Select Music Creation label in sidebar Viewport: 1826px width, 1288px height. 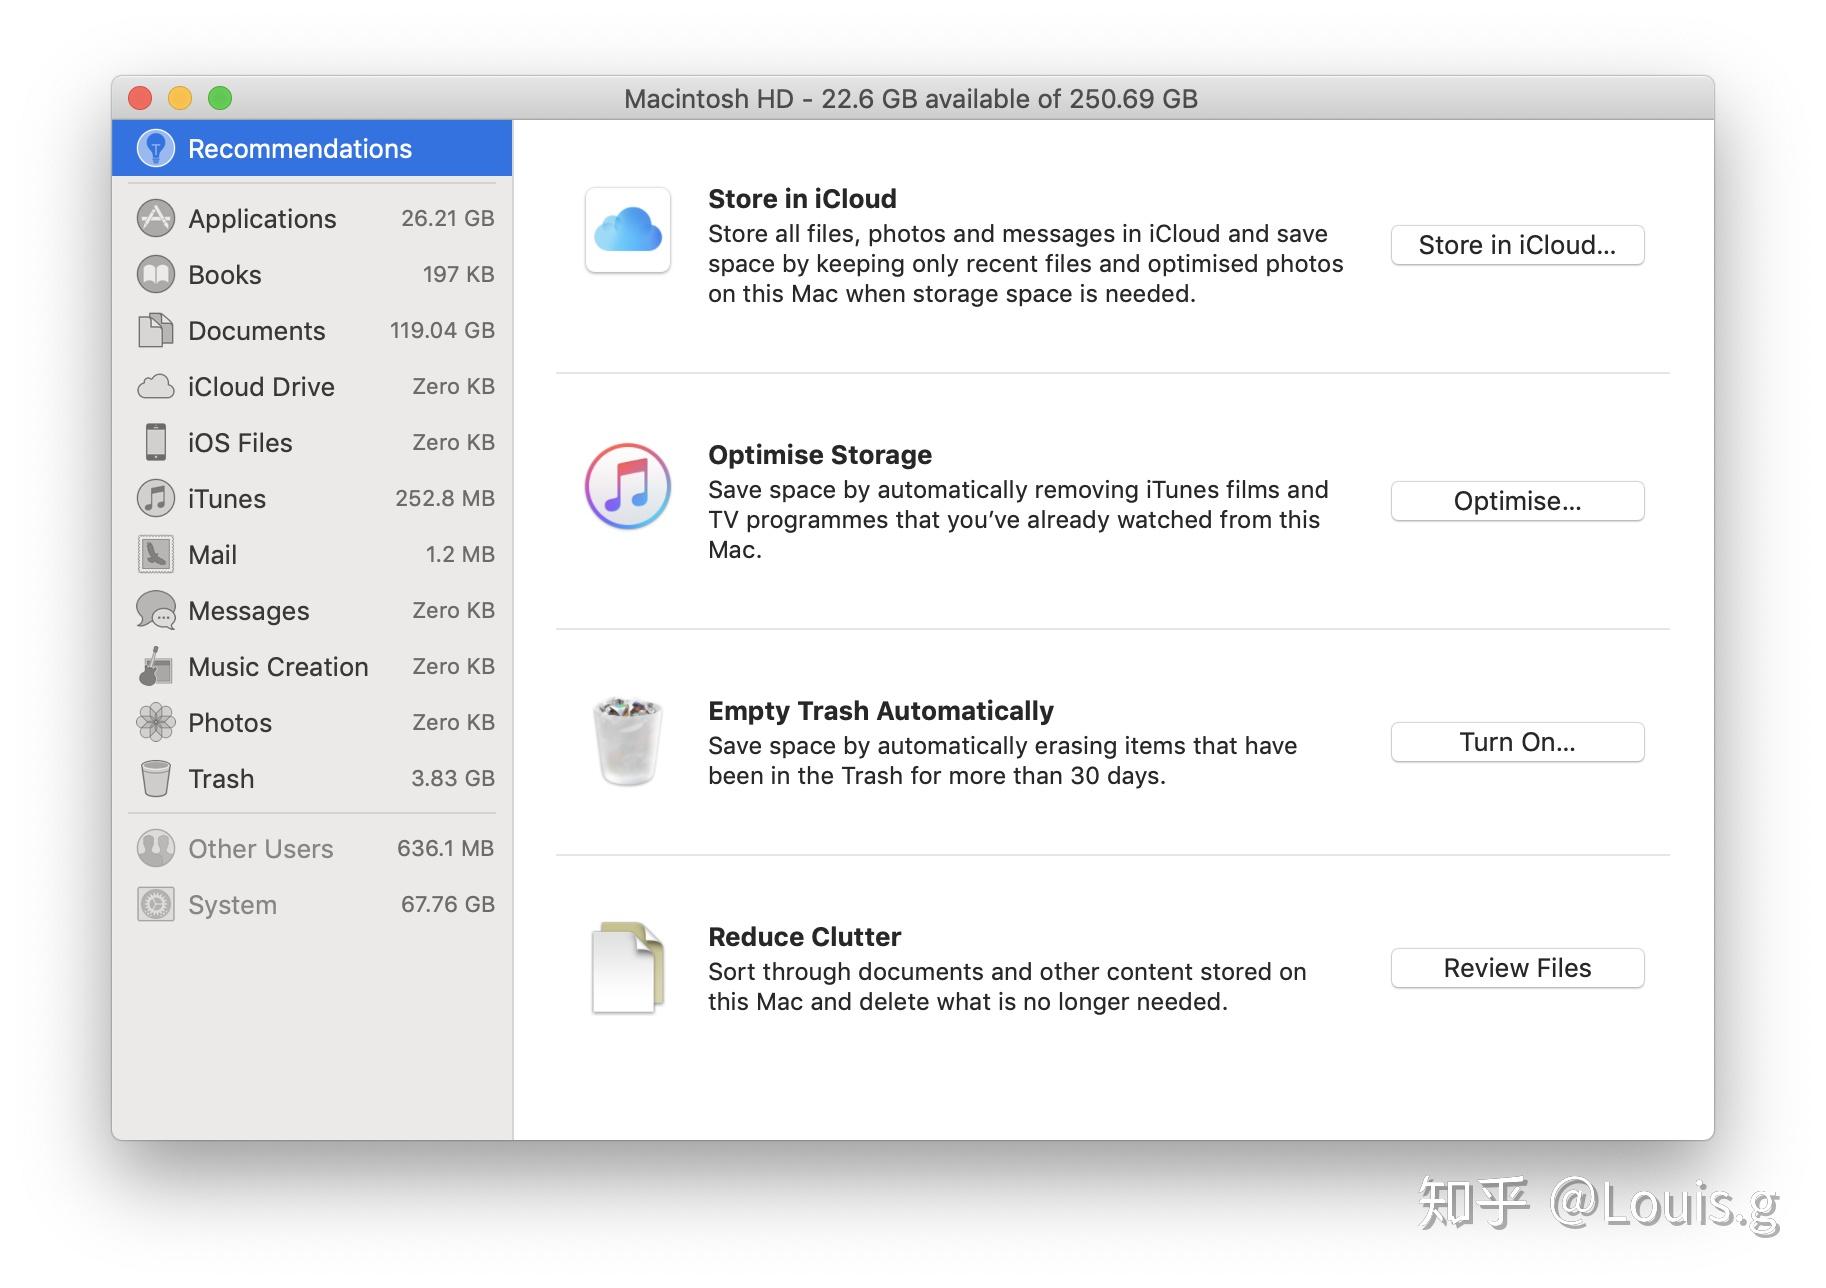278,667
